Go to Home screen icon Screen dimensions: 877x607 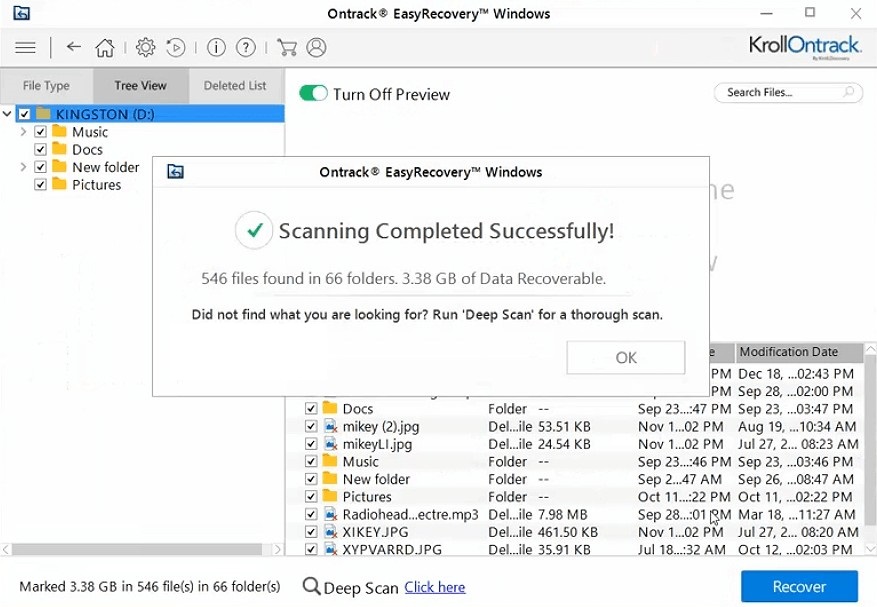click(105, 48)
